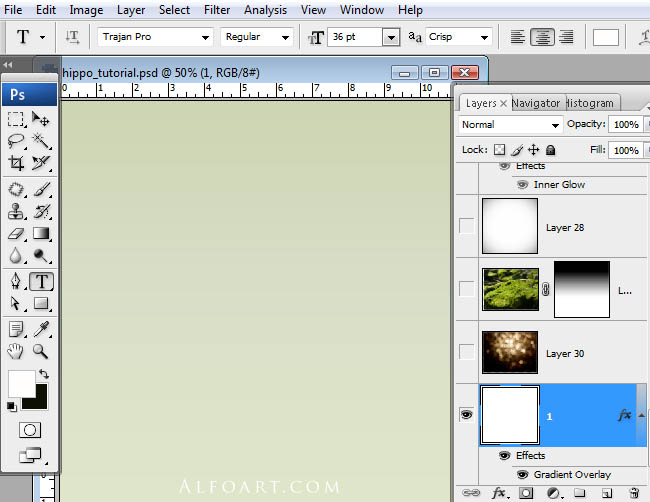The width and height of the screenshot is (650, 502).
Task: Select the Hand tool
Action: coord(16,351)
